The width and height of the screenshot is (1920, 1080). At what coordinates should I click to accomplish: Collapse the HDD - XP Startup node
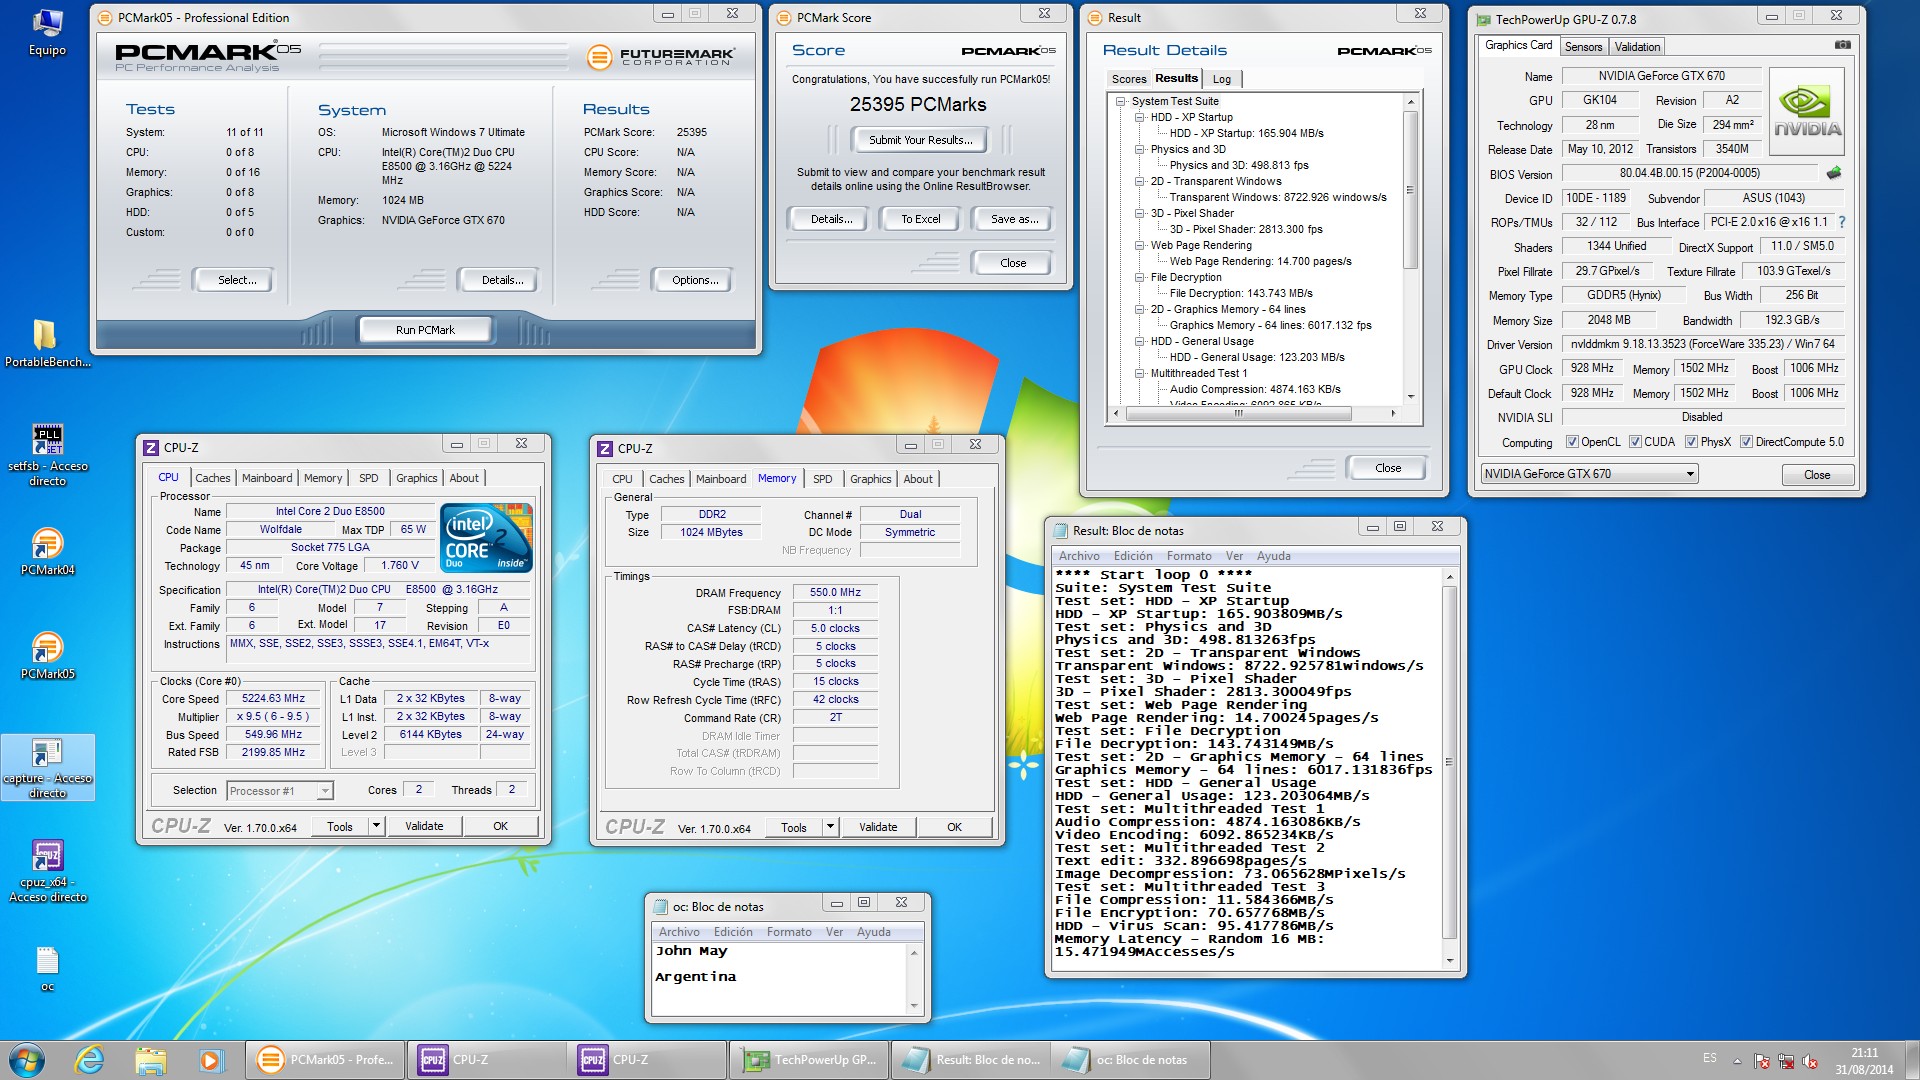[1140, 117]
